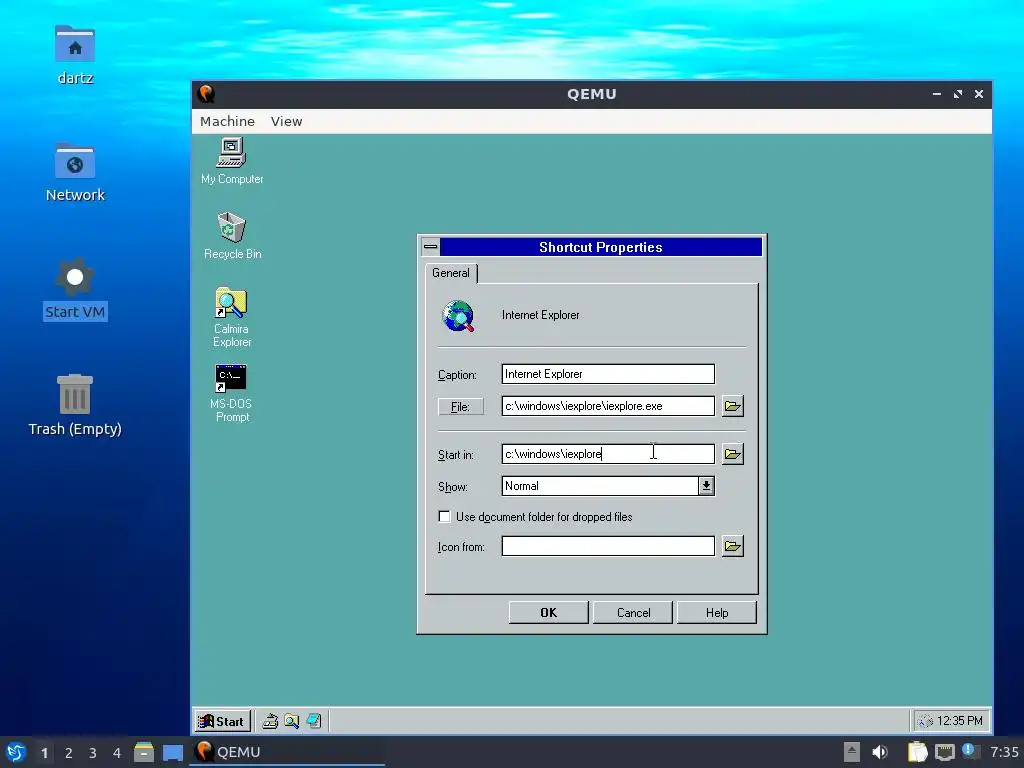The width and height of the screenshot is (1024, 768).
Task: Click the clipboard icon in system tray
Action: point(918,752)
